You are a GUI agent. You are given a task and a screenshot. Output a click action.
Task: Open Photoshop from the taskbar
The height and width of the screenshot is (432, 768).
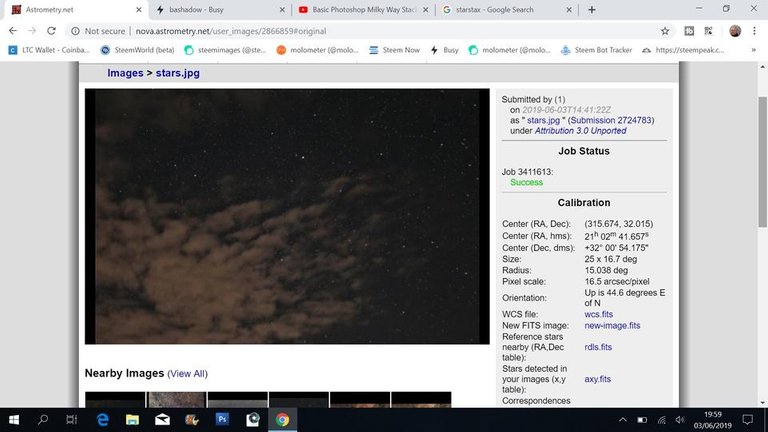pos(222,420)
